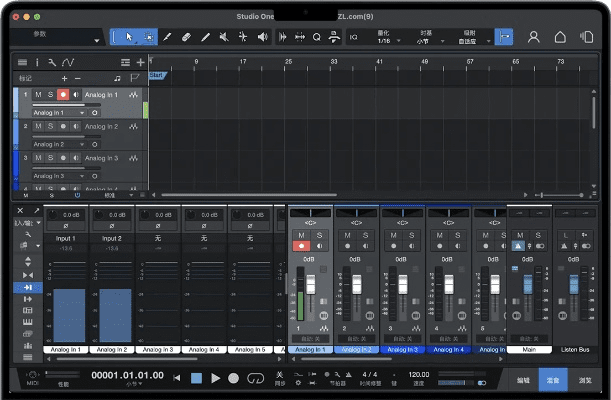The width and height of the screenshot is (611, 400).
Task: Mute track 1 in track list
Action: point(38,95)
